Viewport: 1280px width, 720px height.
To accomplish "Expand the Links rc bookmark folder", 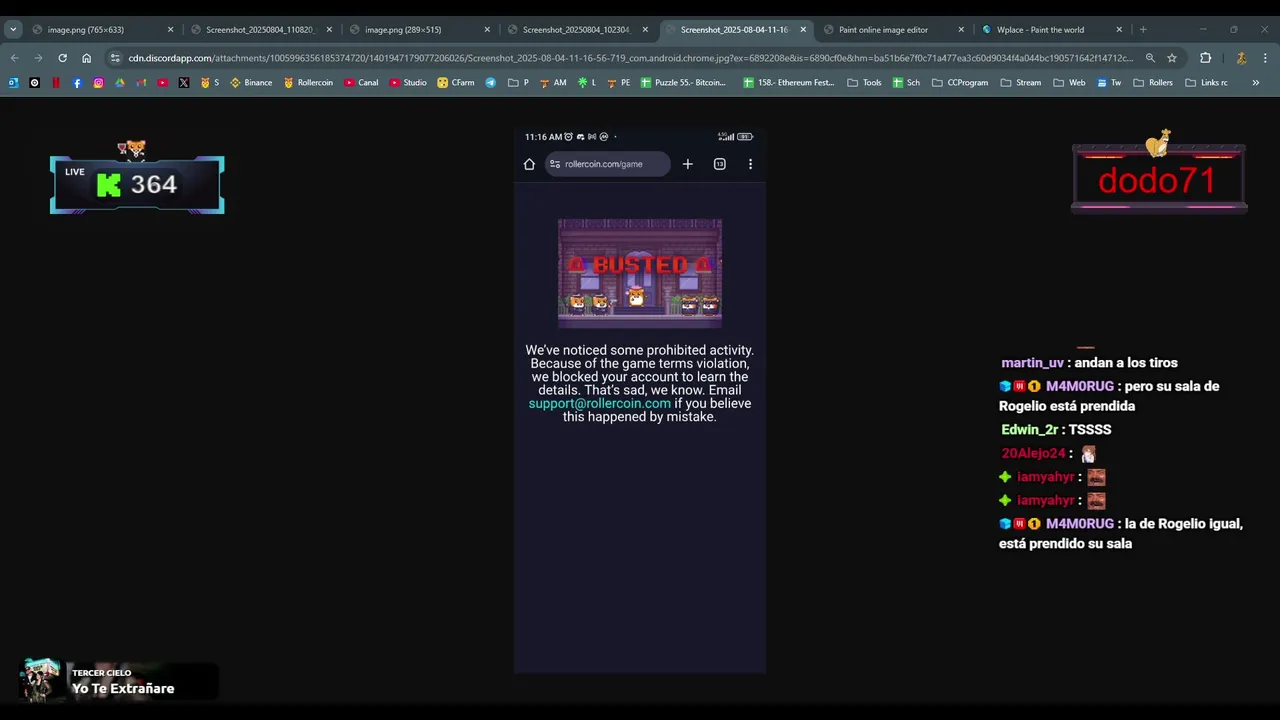I will point(1206,83).
